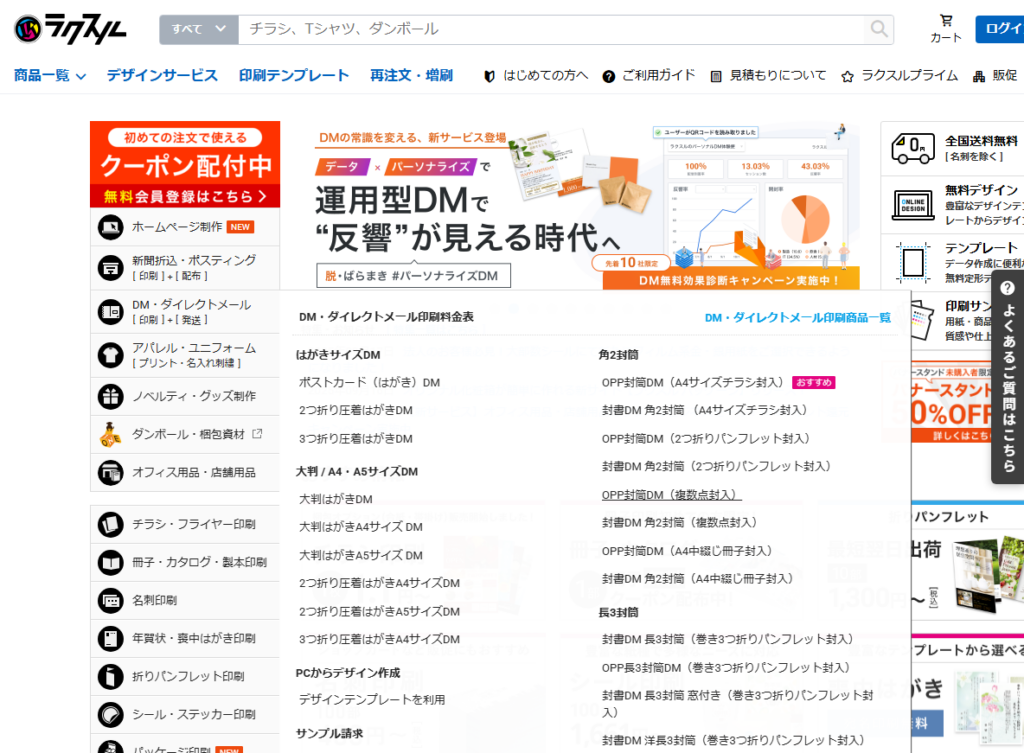This screenshot has height=753, width=1024.
Task: Click the Raksul logo
Action: pyautogui.click(x=70, y=29)
